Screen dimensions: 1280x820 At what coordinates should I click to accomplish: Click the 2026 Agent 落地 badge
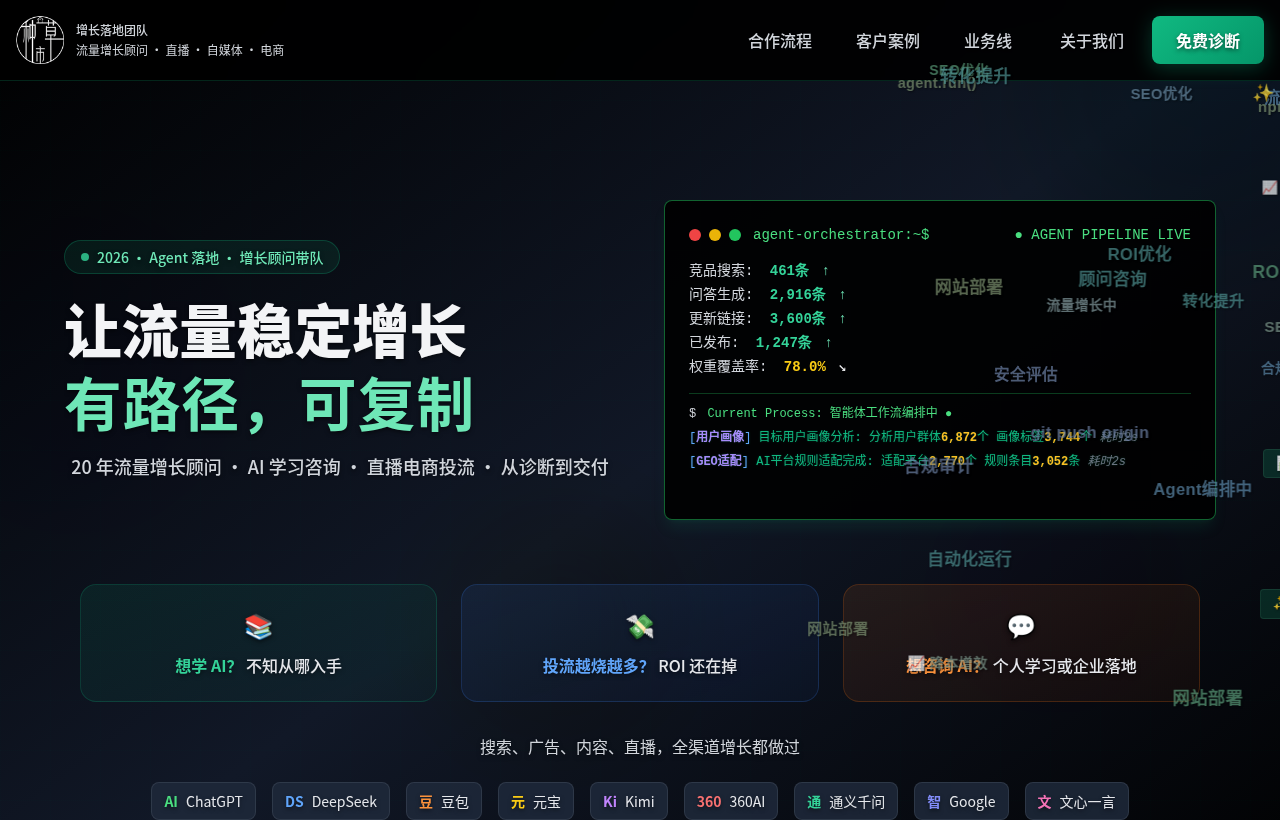(202, 257)
